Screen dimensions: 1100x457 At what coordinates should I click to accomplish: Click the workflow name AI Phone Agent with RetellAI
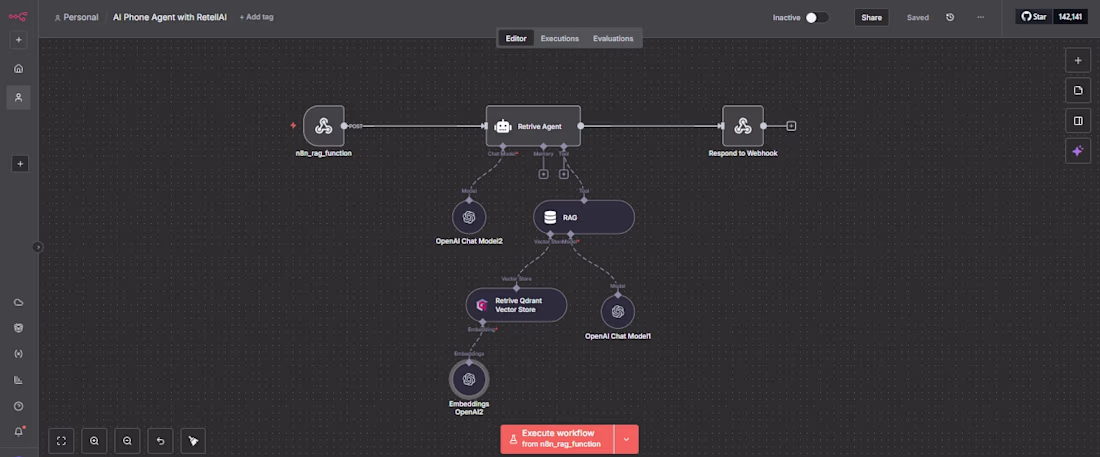tap(170, 17)
